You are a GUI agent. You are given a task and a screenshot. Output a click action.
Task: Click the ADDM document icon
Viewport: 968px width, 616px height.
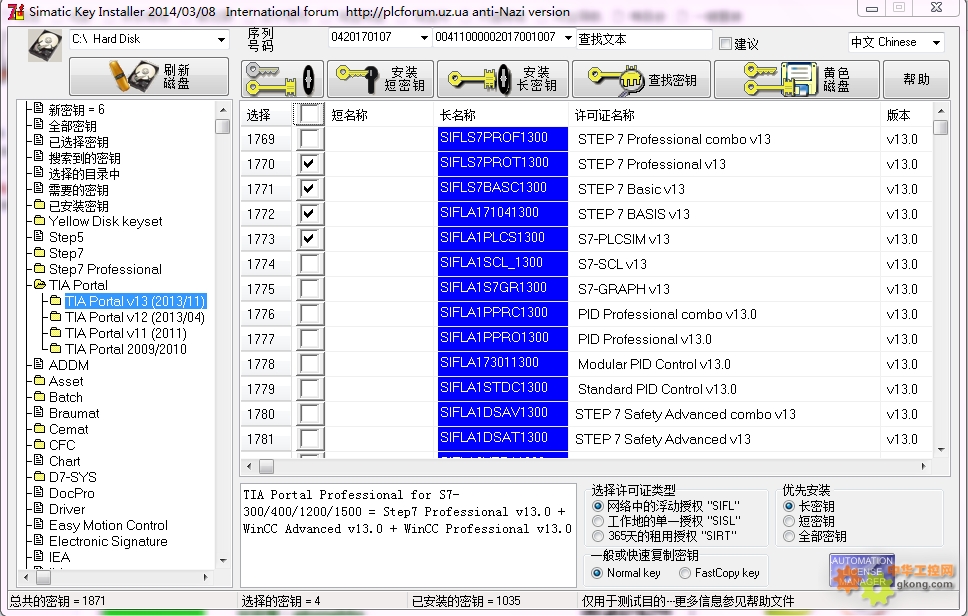[x=39, y=364]
